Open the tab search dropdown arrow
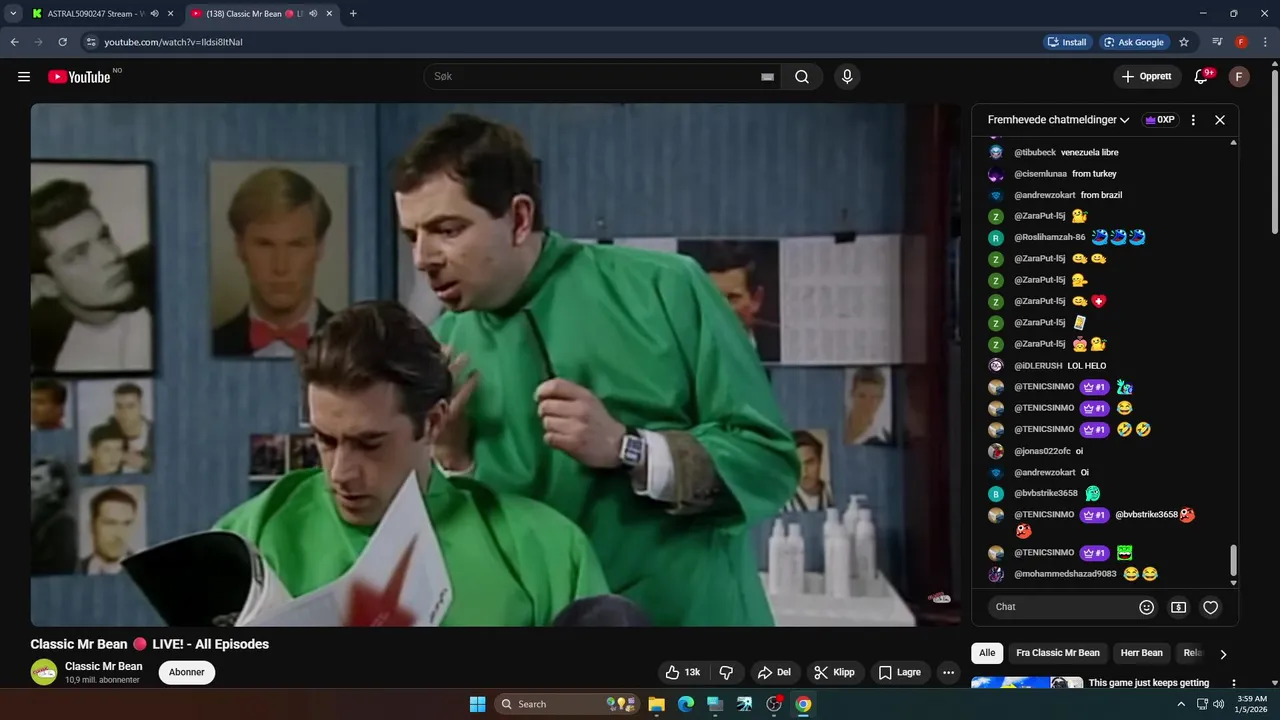The width and height of the screenshot is (1280, 720). tap(13, 14)
